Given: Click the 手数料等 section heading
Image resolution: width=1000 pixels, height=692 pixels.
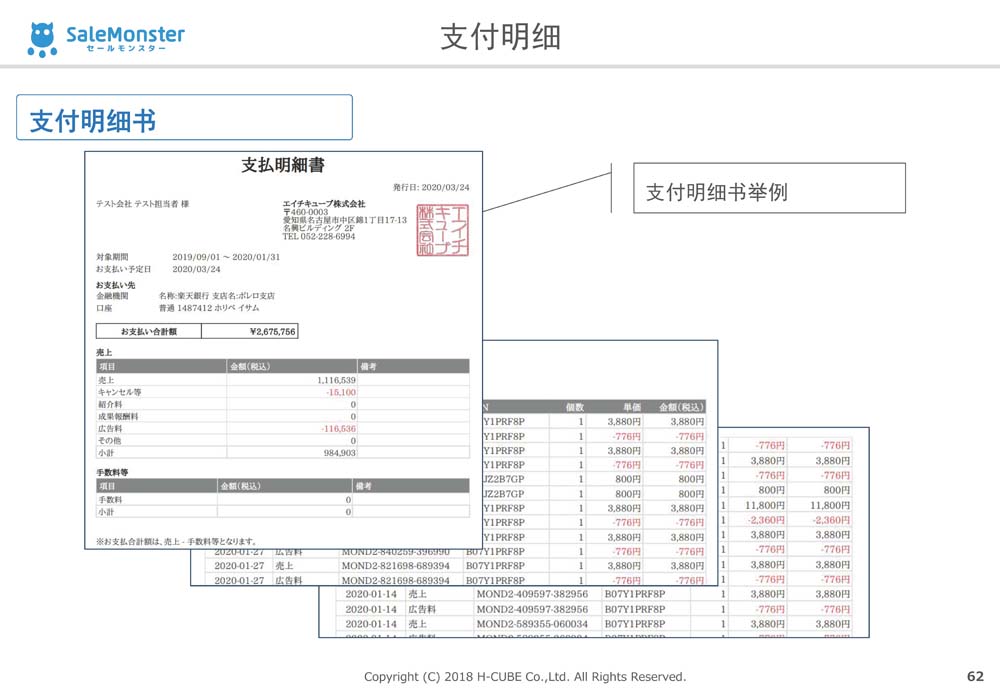Looking at the screenshot, I should pos(112,473).
